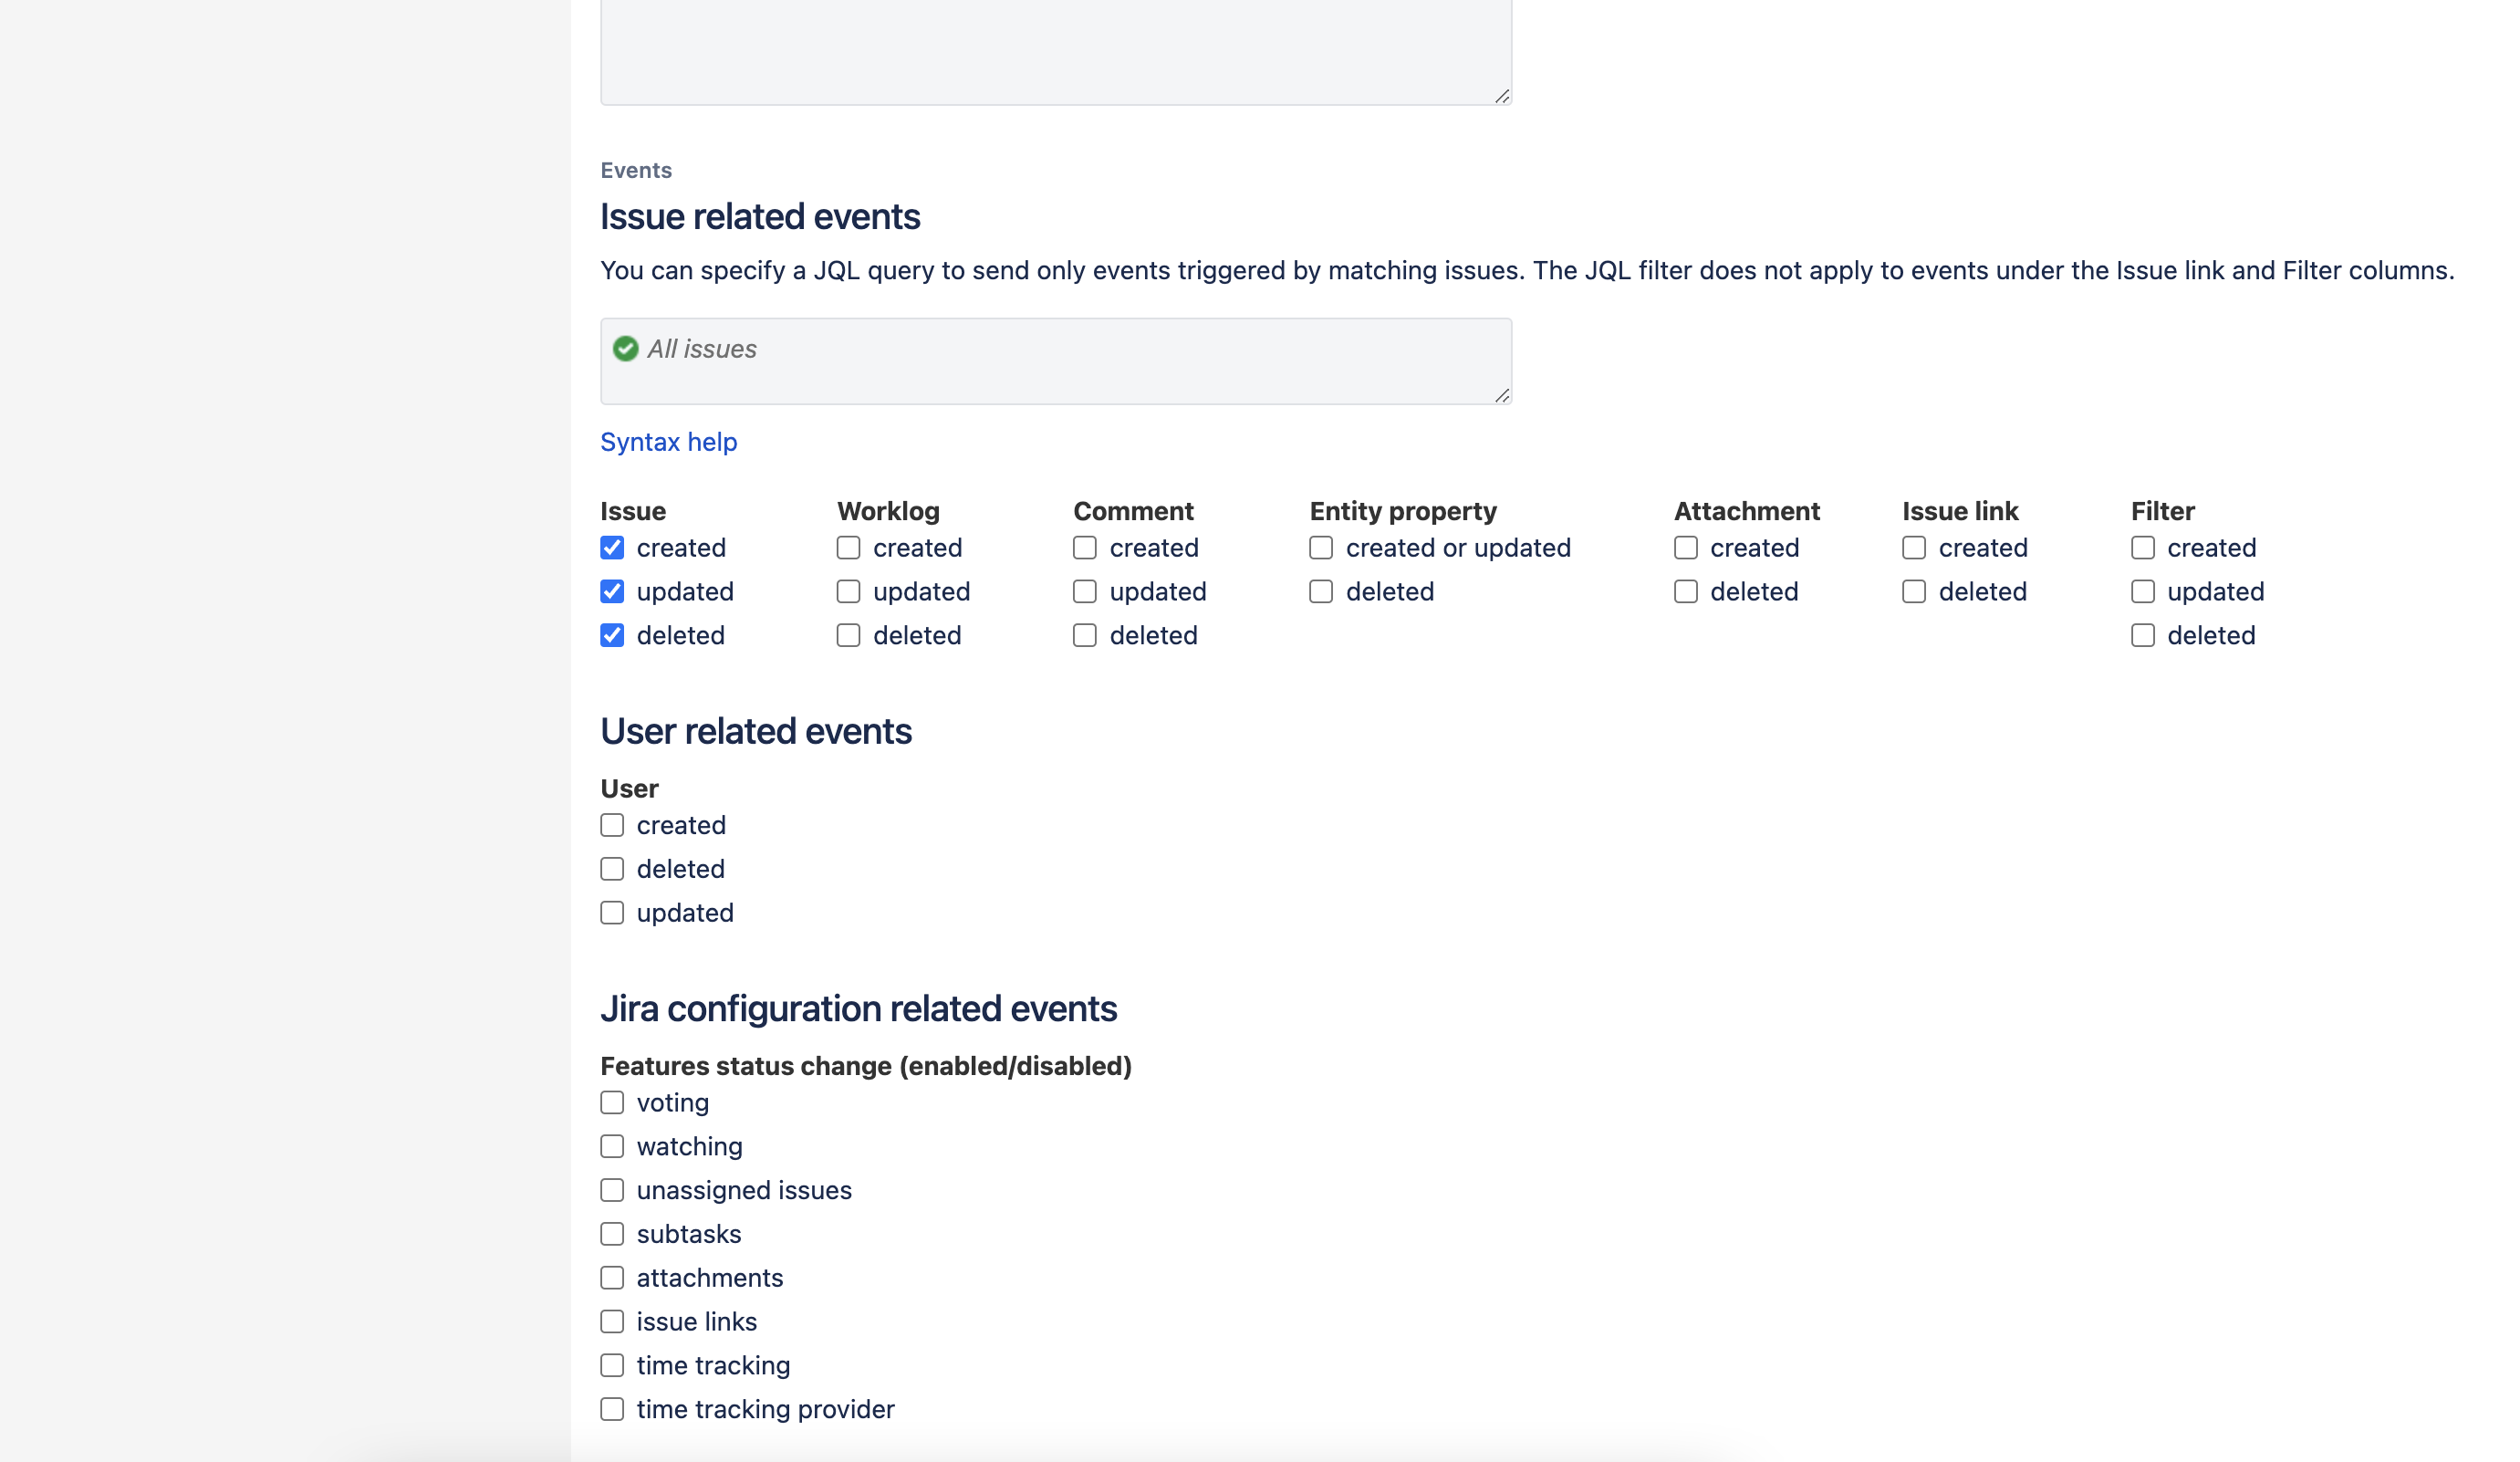
Task: Enable time tracking provider event
Action: [612, 1408]
